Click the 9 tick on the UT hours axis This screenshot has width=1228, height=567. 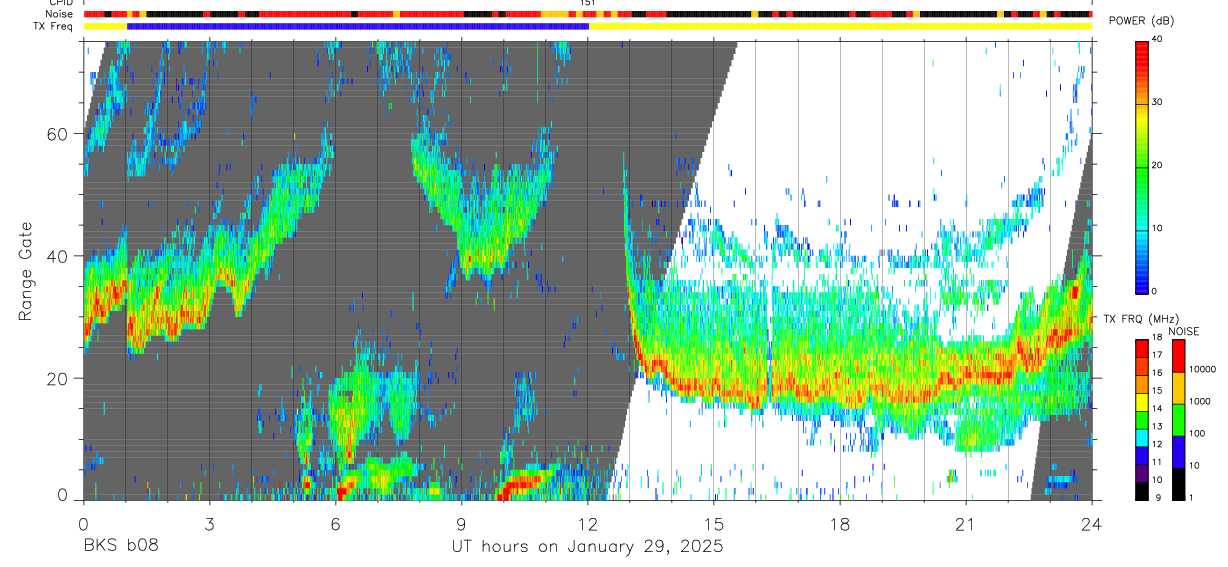pos(461,524)
